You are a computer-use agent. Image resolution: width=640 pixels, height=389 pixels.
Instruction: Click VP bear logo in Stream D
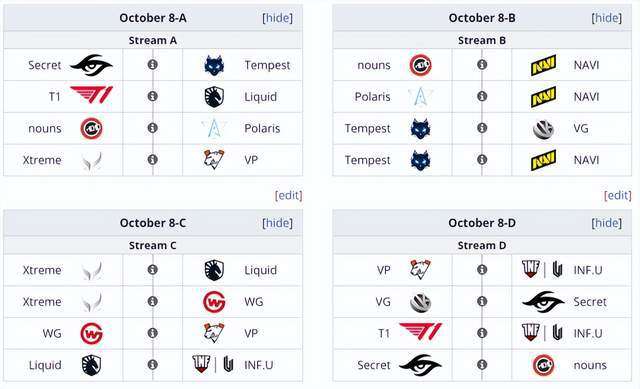point(420,270)
